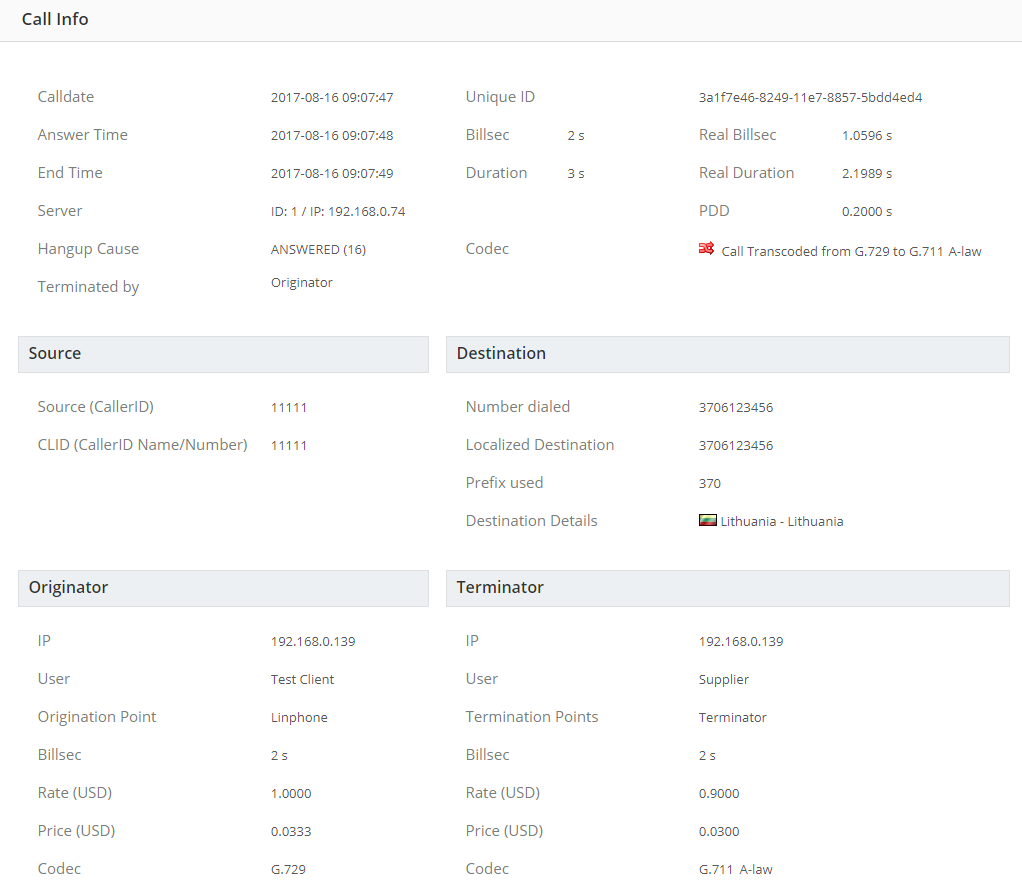Screen dimensions: 1022x890
Task: Click the Source (CallerID) label
Action: 96,407
